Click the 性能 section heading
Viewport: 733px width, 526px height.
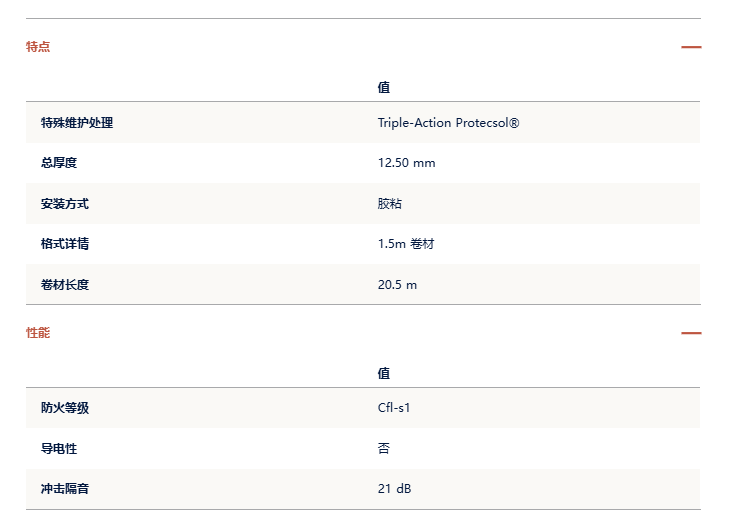pos(38,333)
